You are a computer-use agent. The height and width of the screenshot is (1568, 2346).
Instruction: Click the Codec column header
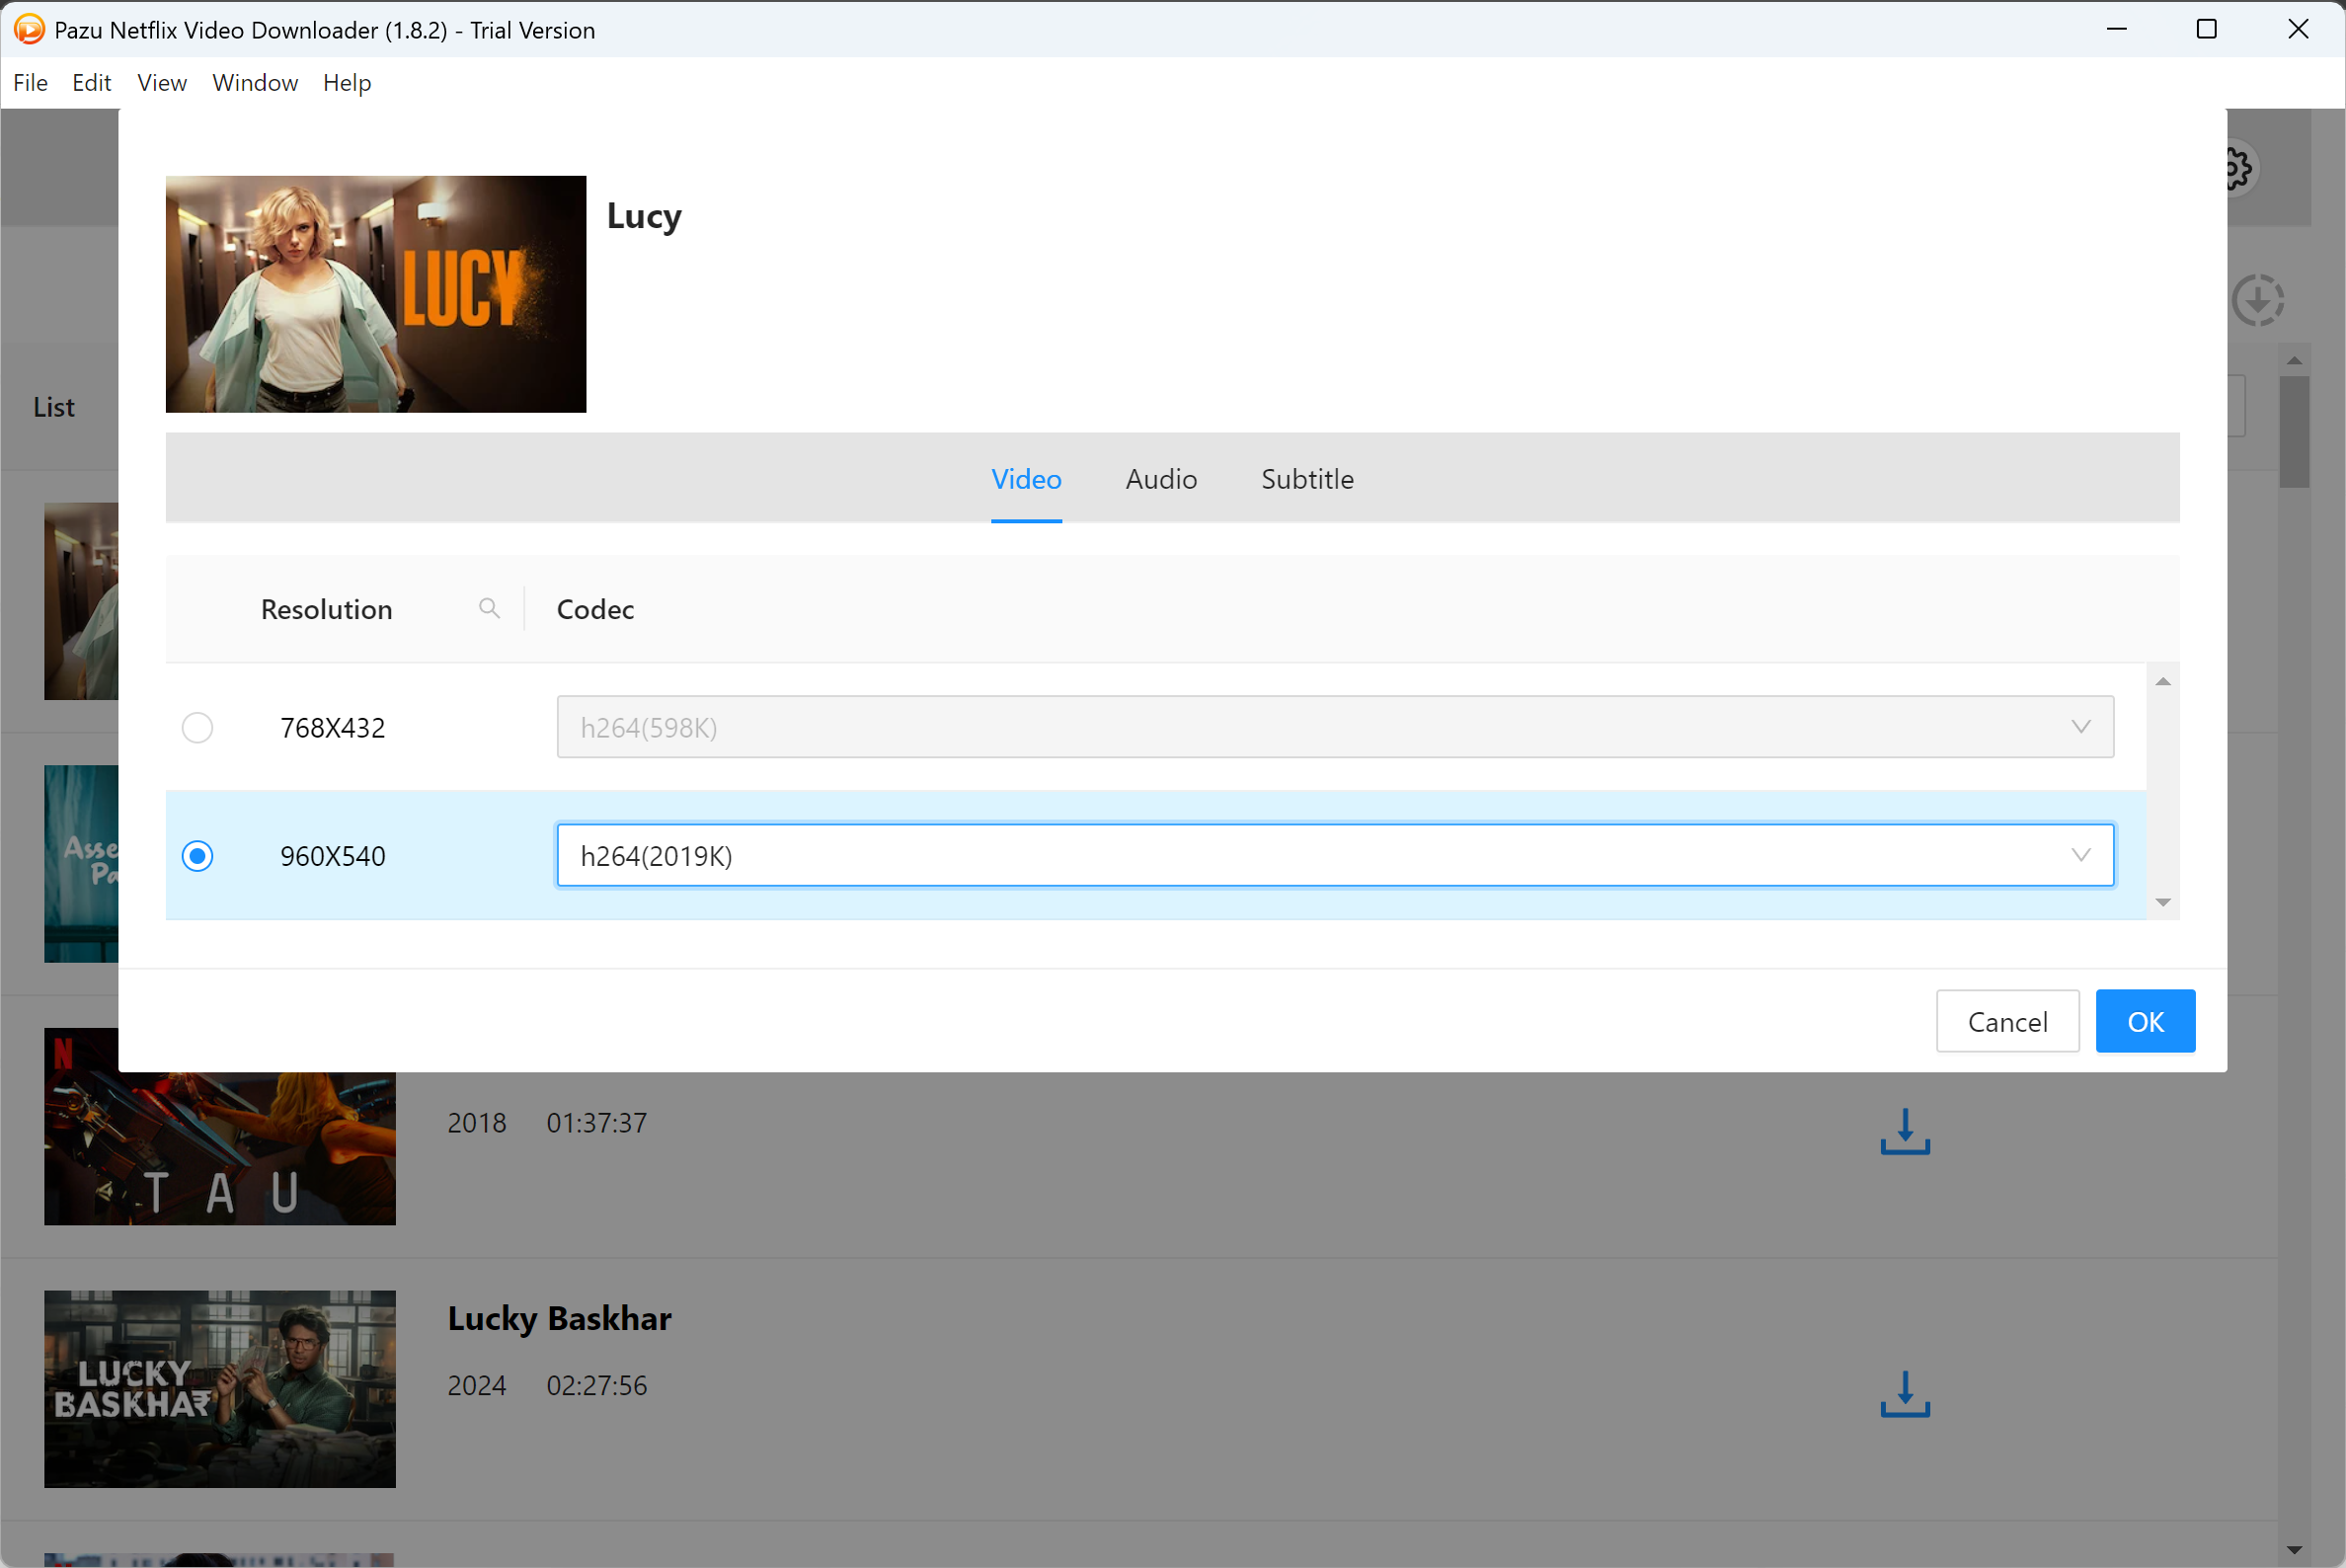pos(595,609)
